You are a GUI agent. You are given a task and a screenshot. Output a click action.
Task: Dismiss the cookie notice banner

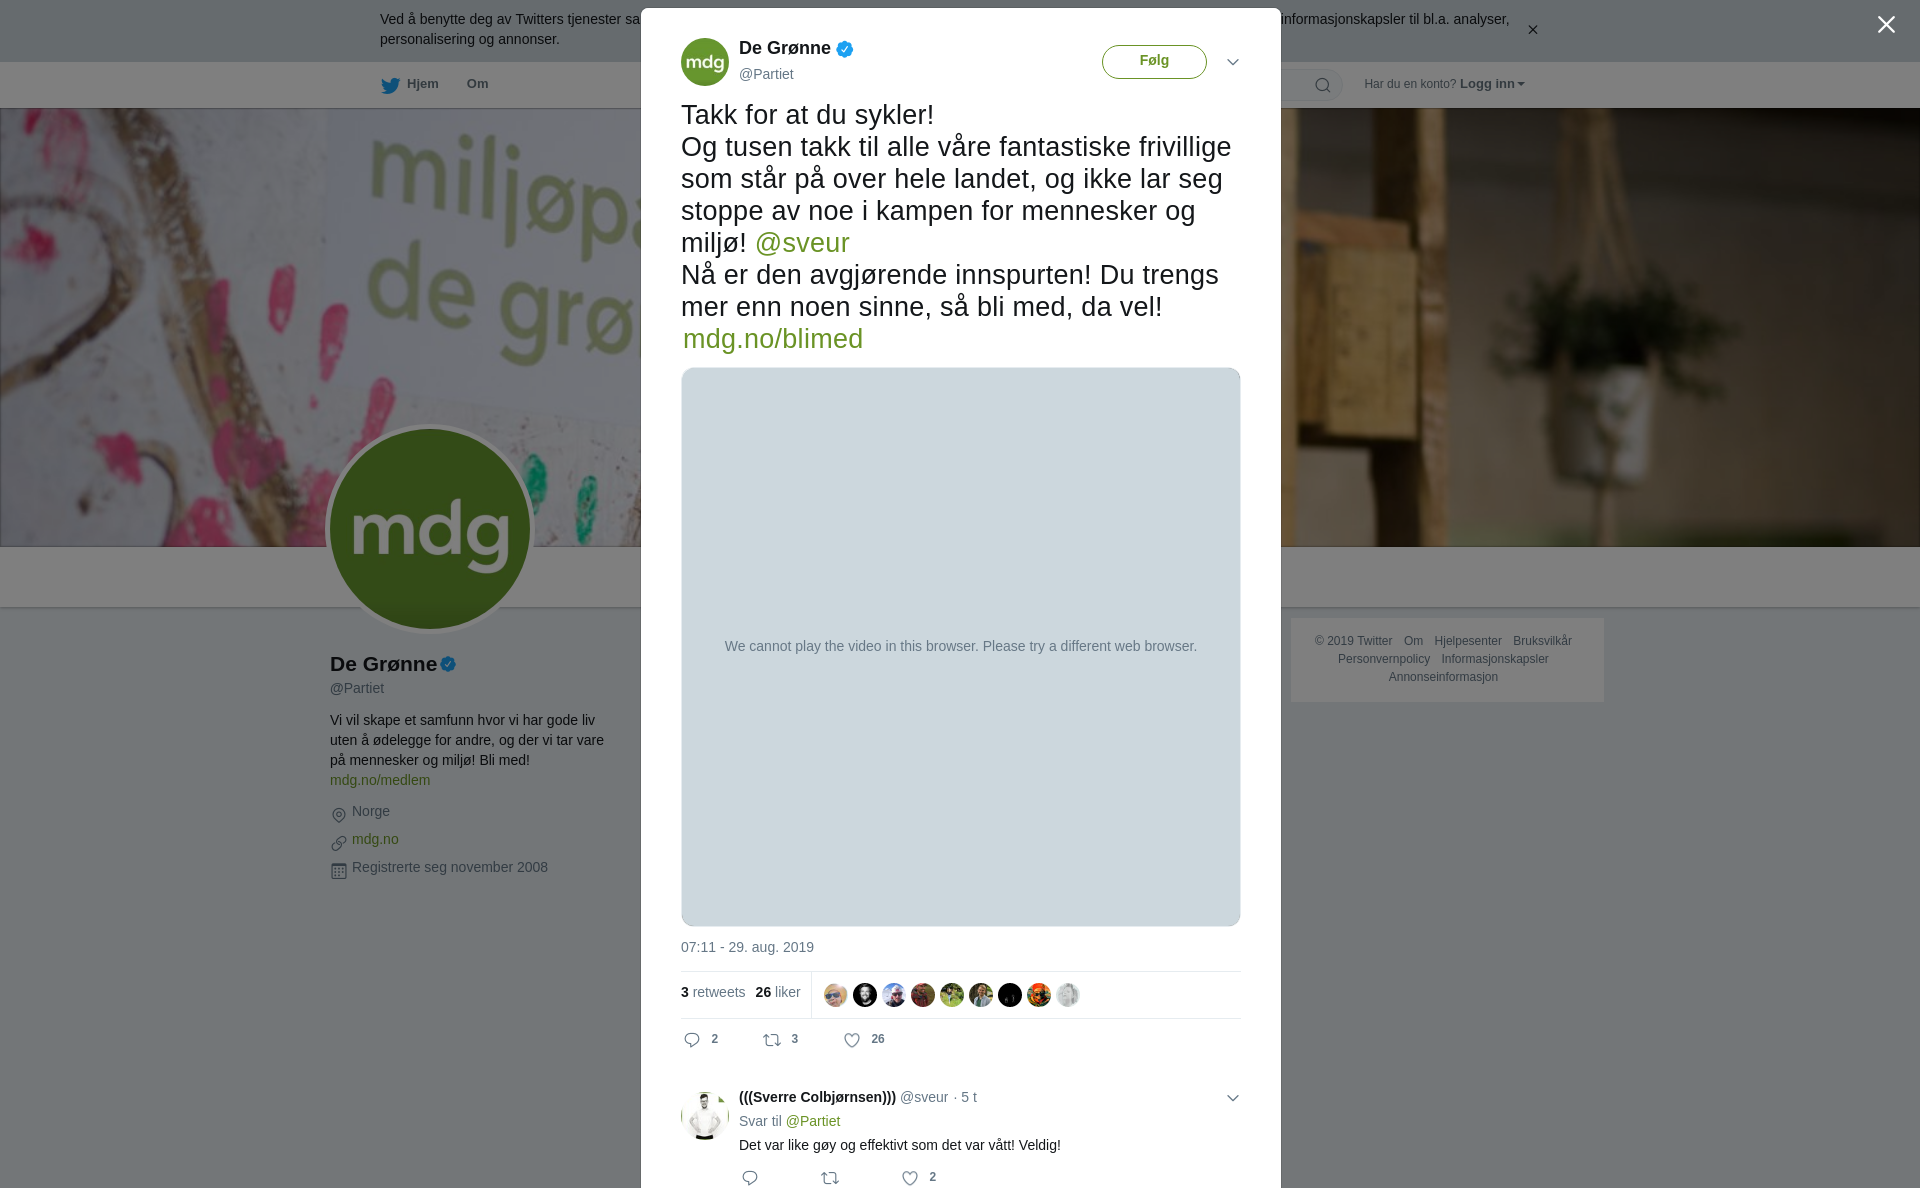point(1532,30)
